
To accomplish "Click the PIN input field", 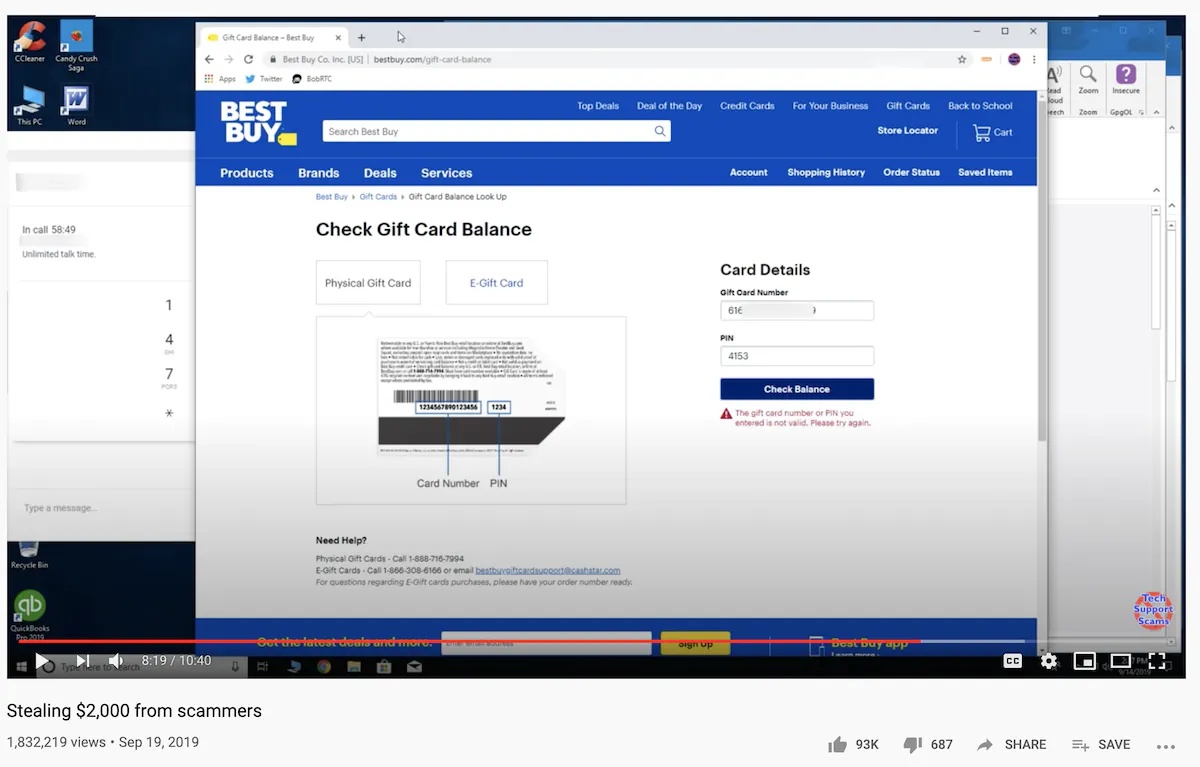I will click(796, 356).
